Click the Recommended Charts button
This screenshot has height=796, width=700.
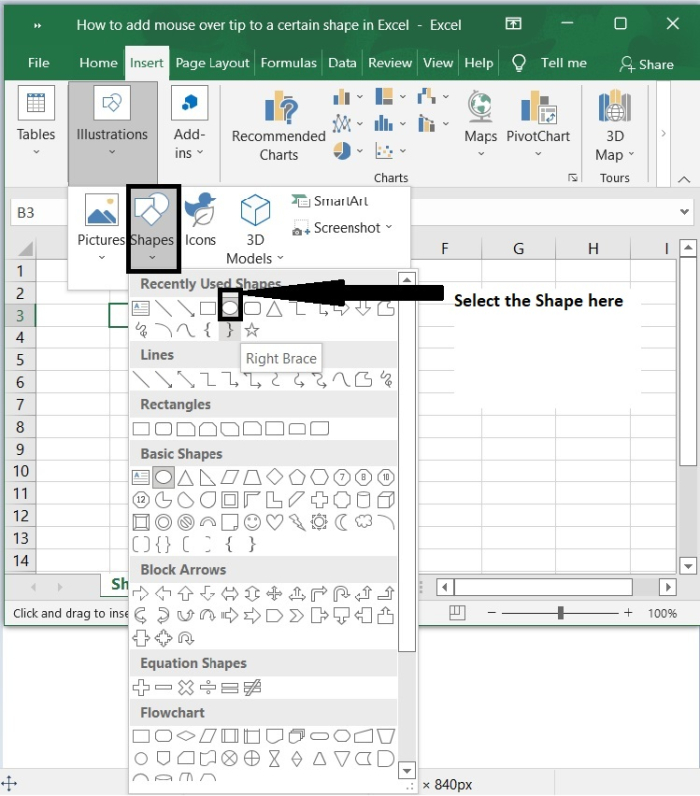pyautogui.click(x=279, y=126)
